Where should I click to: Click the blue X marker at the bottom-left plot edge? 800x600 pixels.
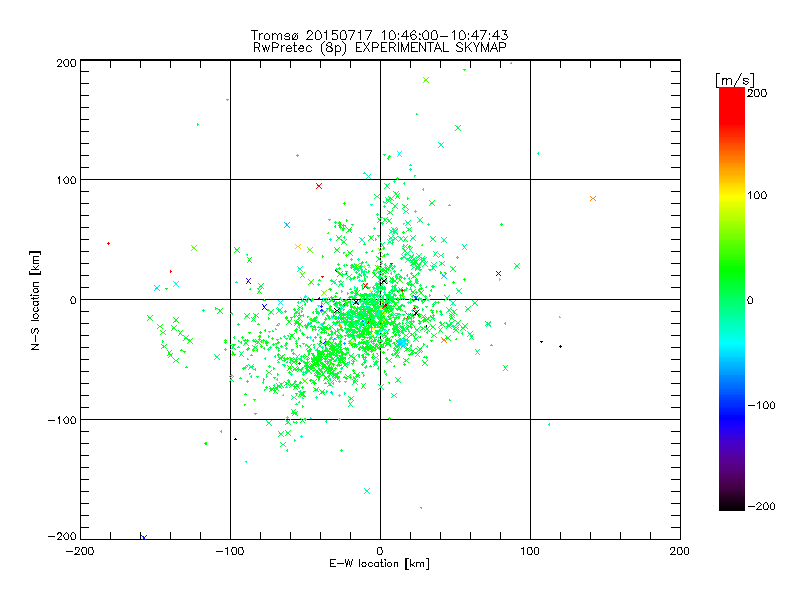click(x=144, y=537)
